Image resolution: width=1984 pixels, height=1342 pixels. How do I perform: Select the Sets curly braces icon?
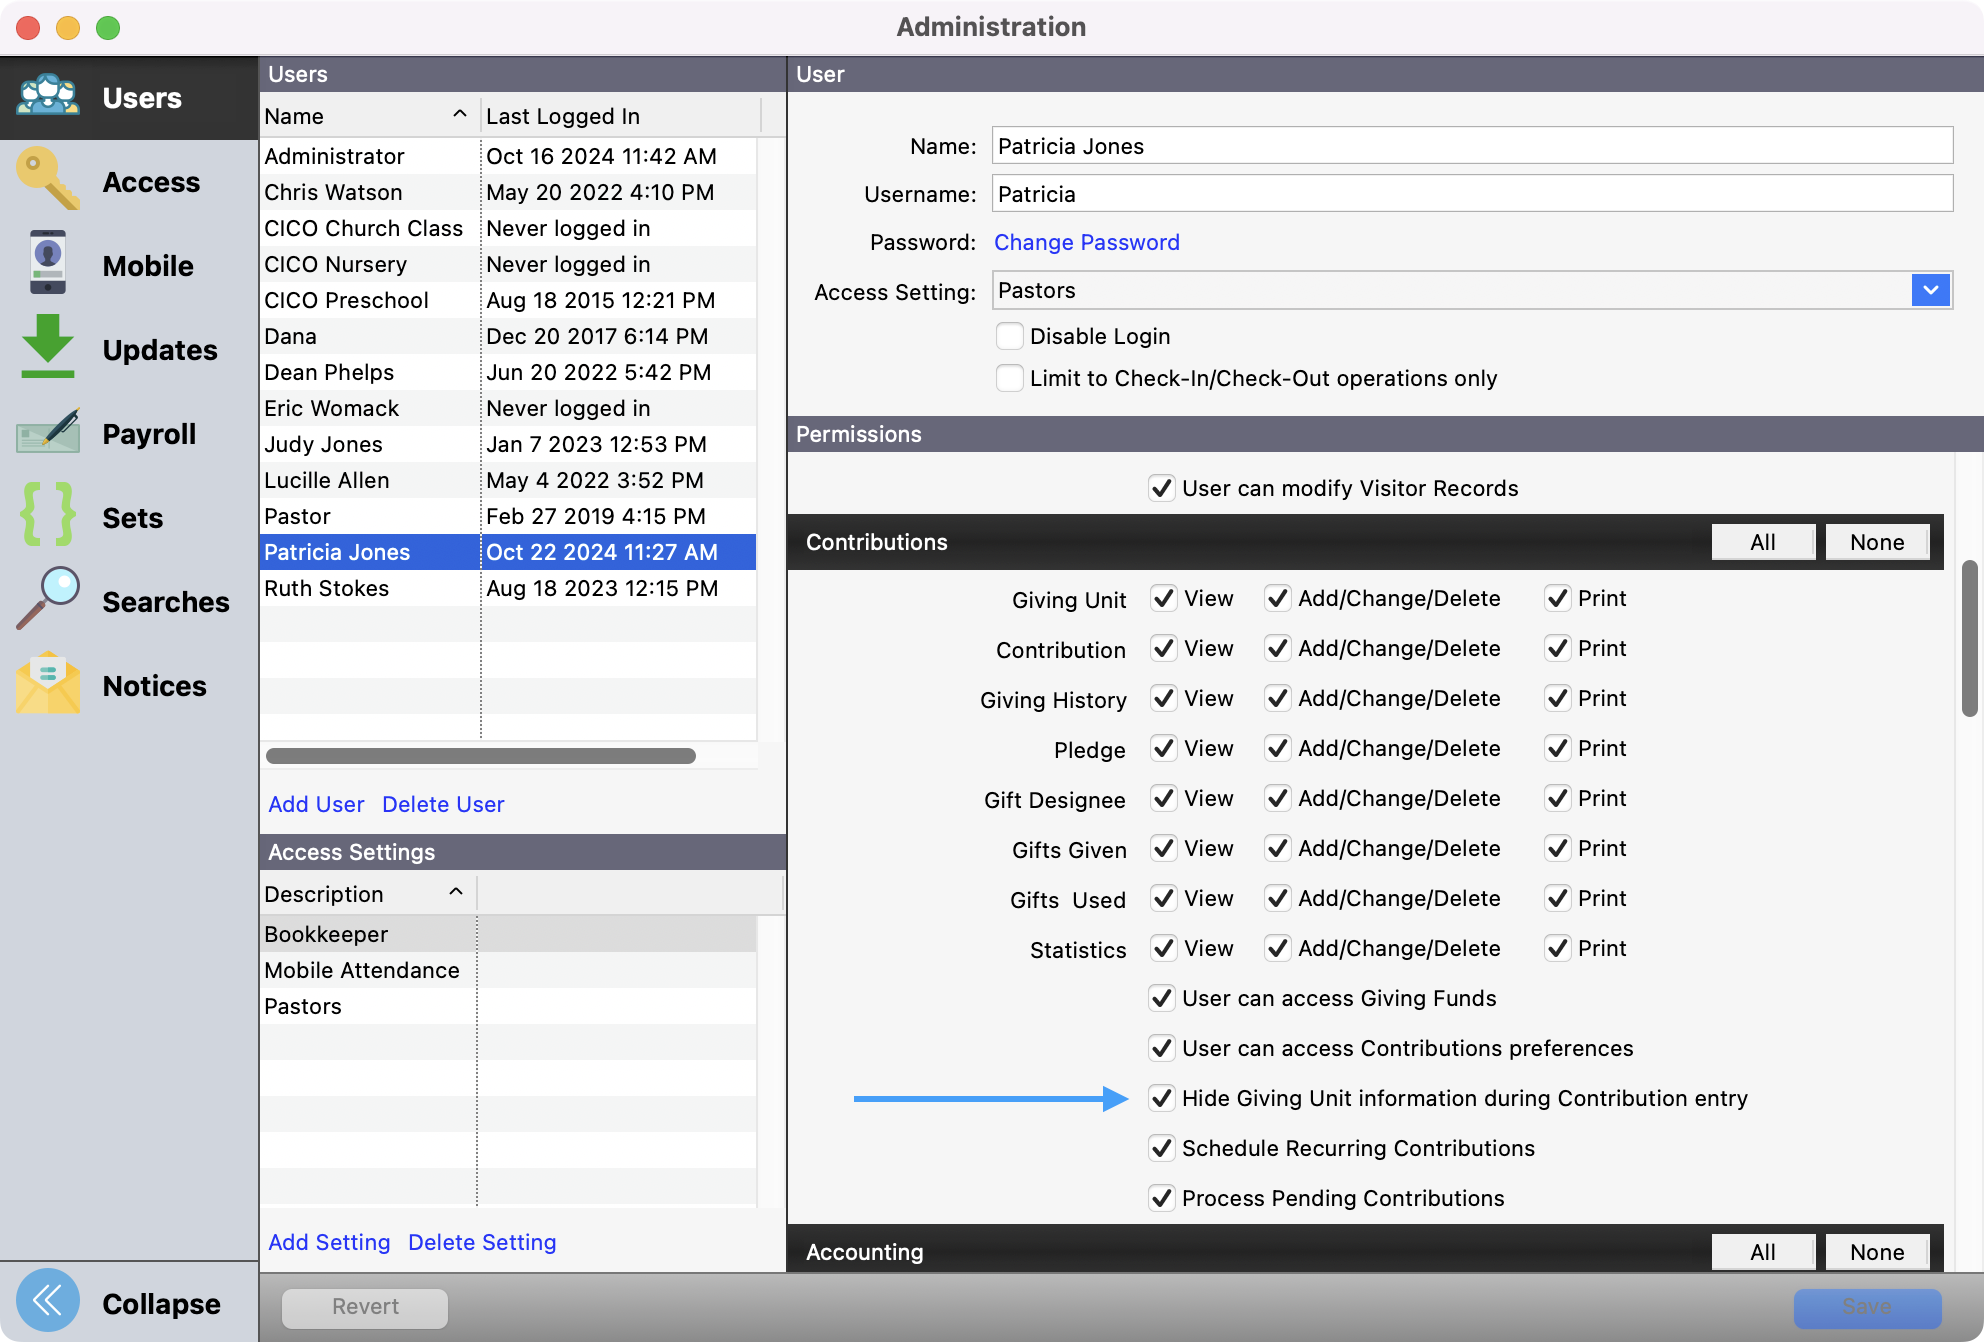pyautogui.click(x=47, y=515)
